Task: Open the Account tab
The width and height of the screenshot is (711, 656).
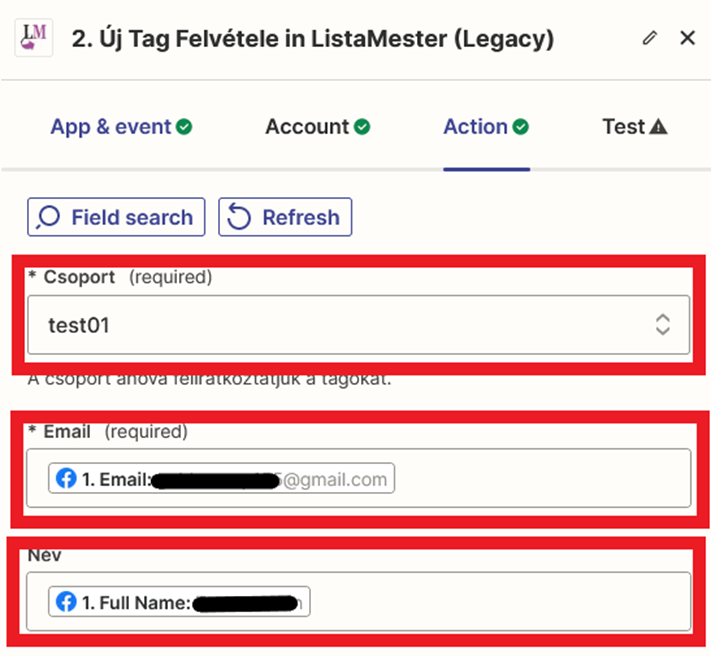Action: (317, 126)
